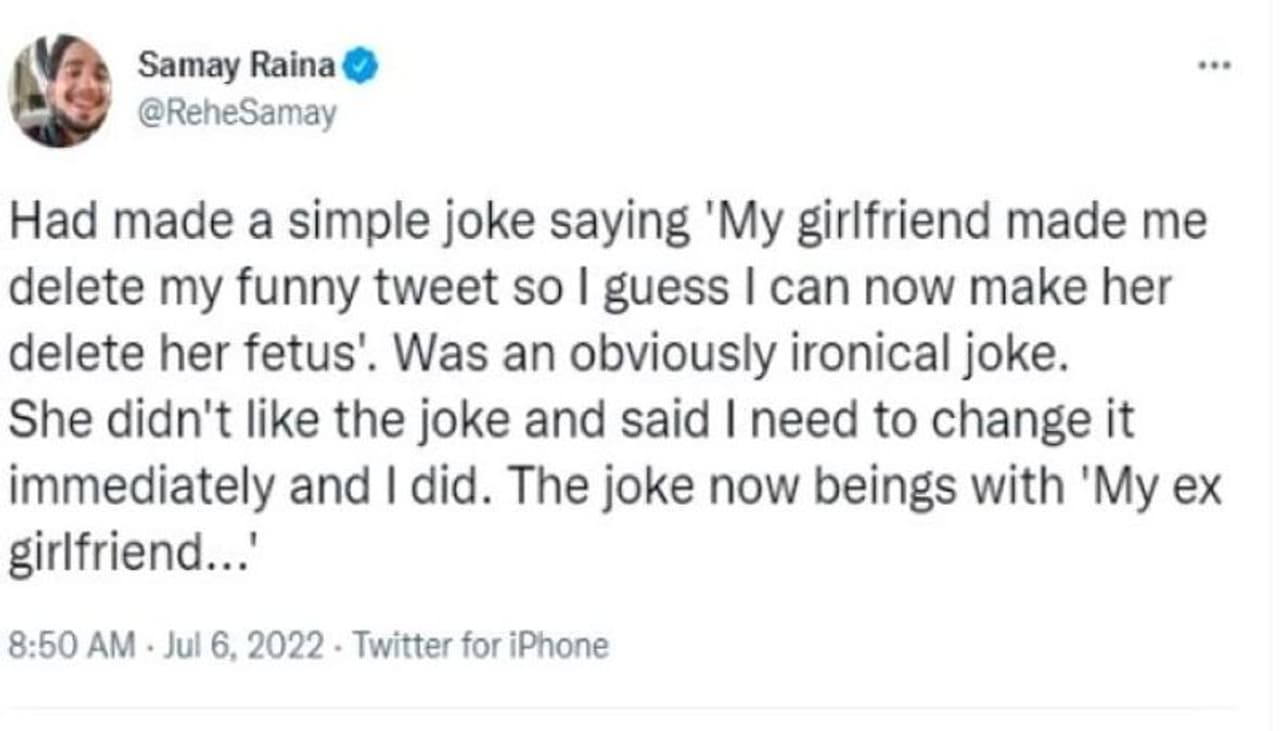Click the line starting "immediately and I did"
Viewport: 1280px width, 731px height.
pyautogui.click(x=615, y=489)
